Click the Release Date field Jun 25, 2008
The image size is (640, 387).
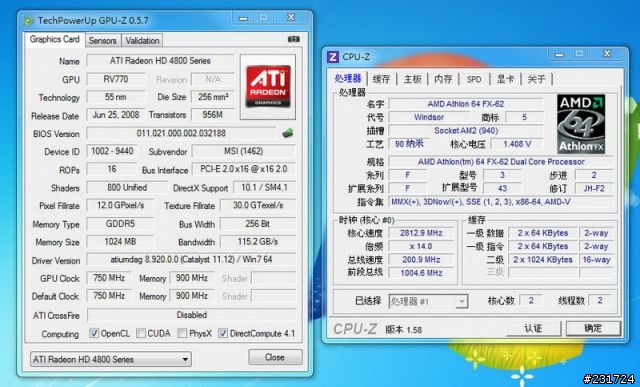tap(116, 115)
